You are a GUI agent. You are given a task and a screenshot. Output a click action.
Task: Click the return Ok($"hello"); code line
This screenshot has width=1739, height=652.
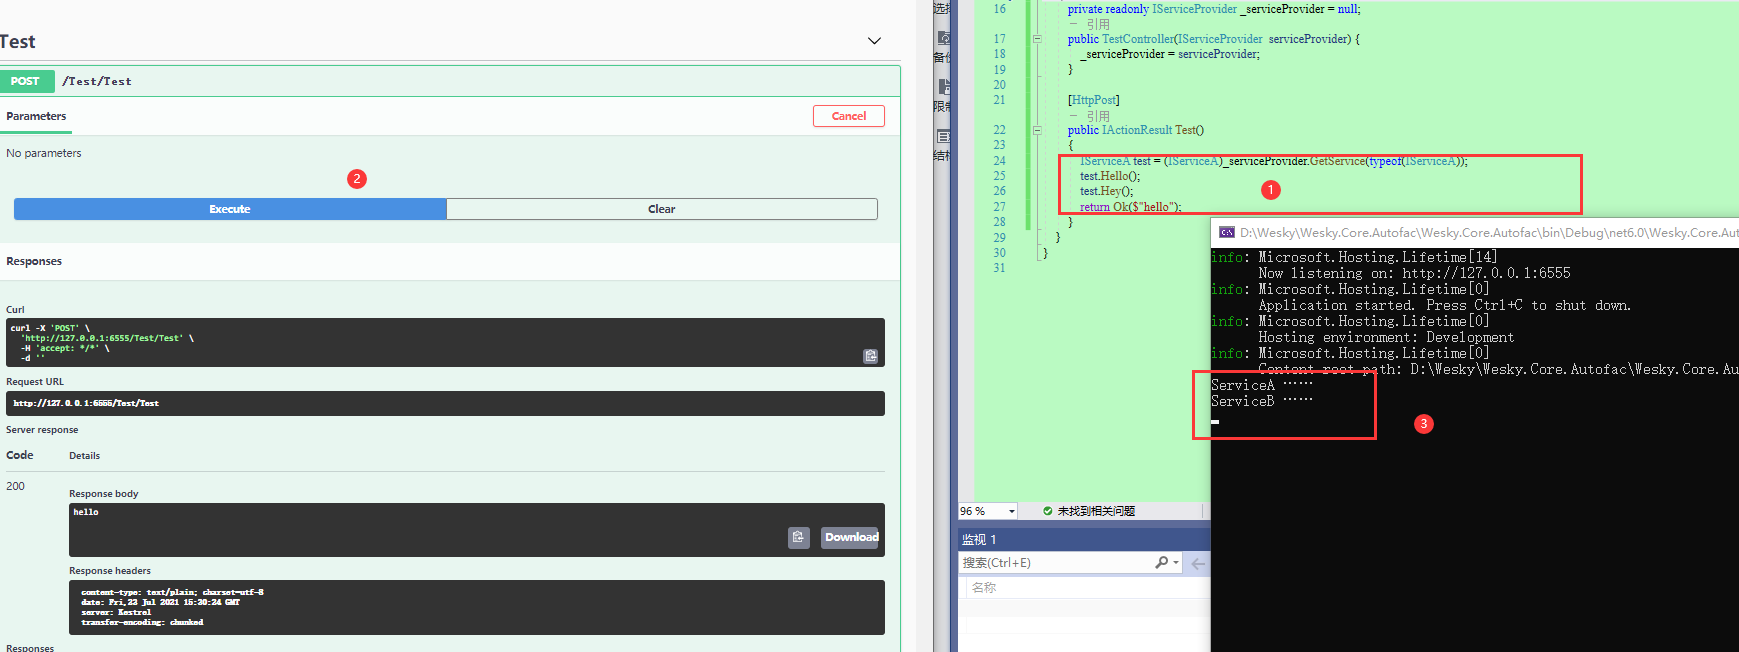(x=1131, y=207)
